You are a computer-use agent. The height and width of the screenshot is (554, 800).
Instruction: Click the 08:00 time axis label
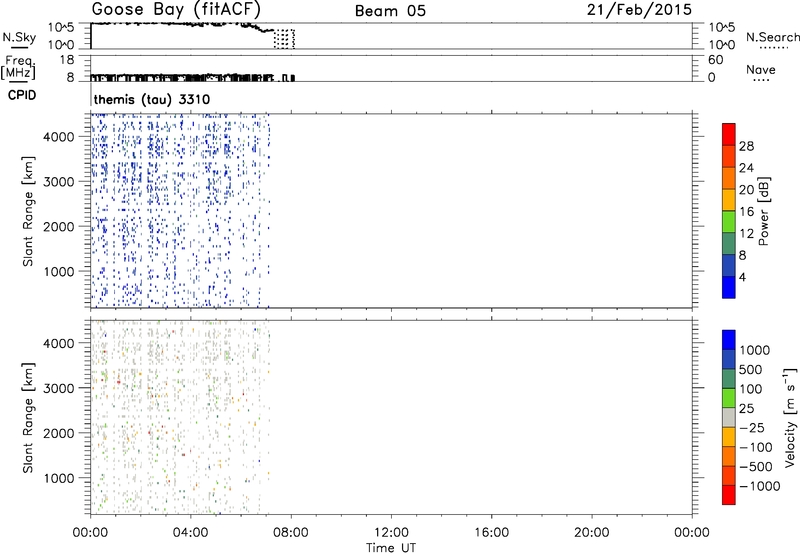click(x=291, y=533)
